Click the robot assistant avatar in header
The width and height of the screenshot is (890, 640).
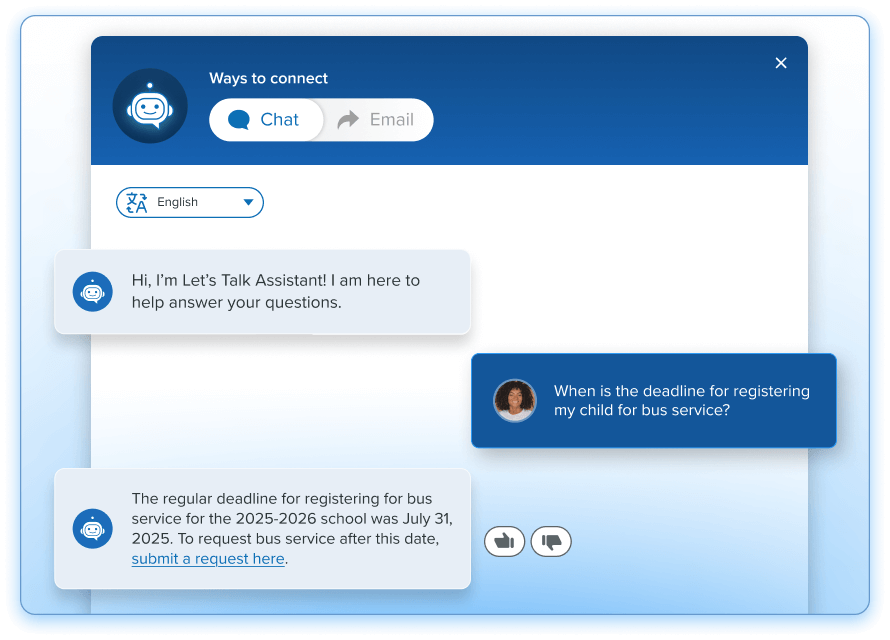click(x=150, y=106)
